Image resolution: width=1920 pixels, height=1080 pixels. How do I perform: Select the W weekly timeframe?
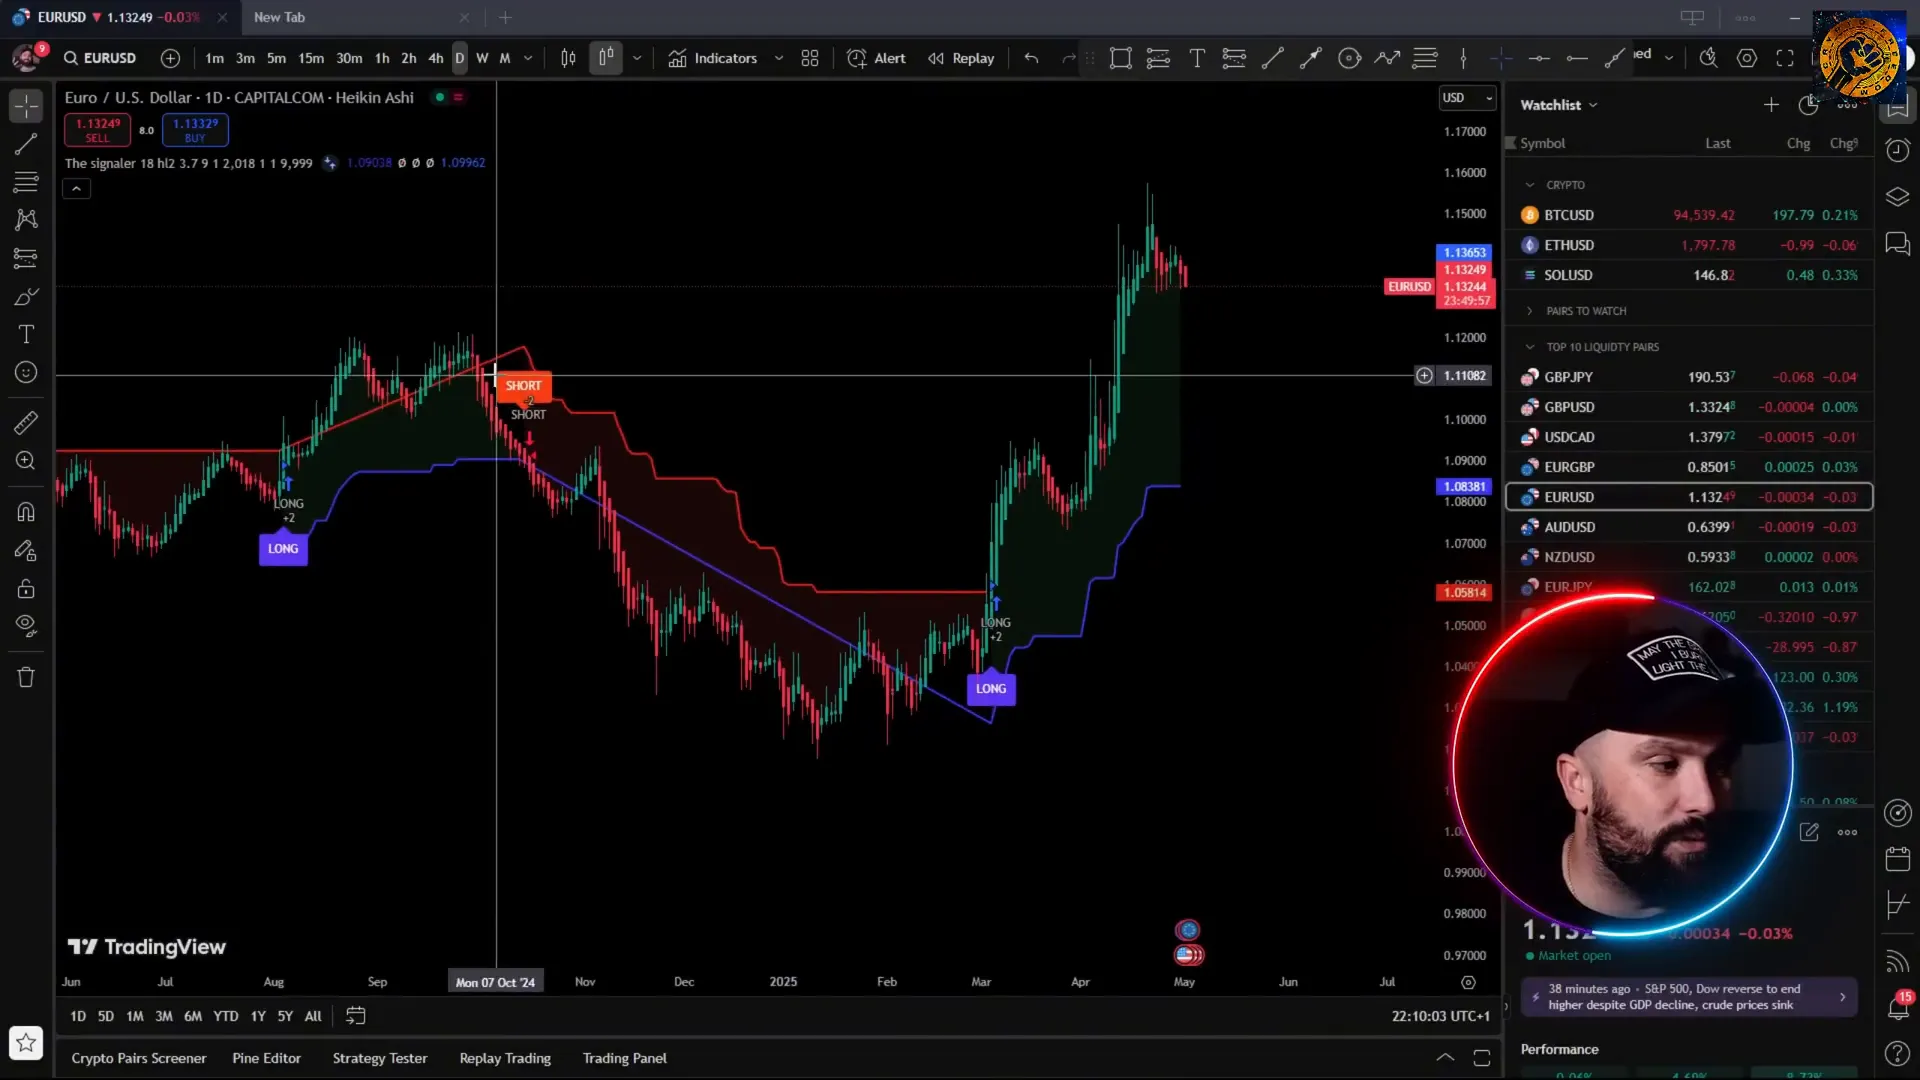(x=482, y=58)
